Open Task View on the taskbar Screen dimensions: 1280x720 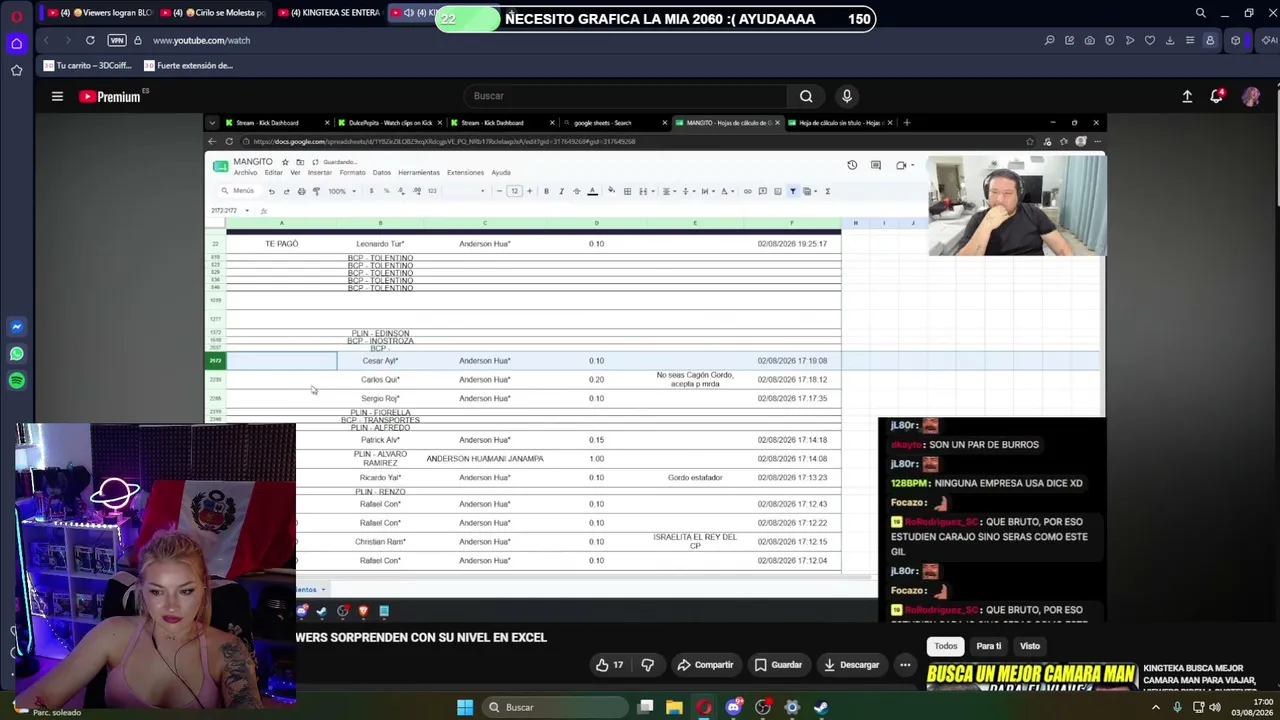pos(646,707)
